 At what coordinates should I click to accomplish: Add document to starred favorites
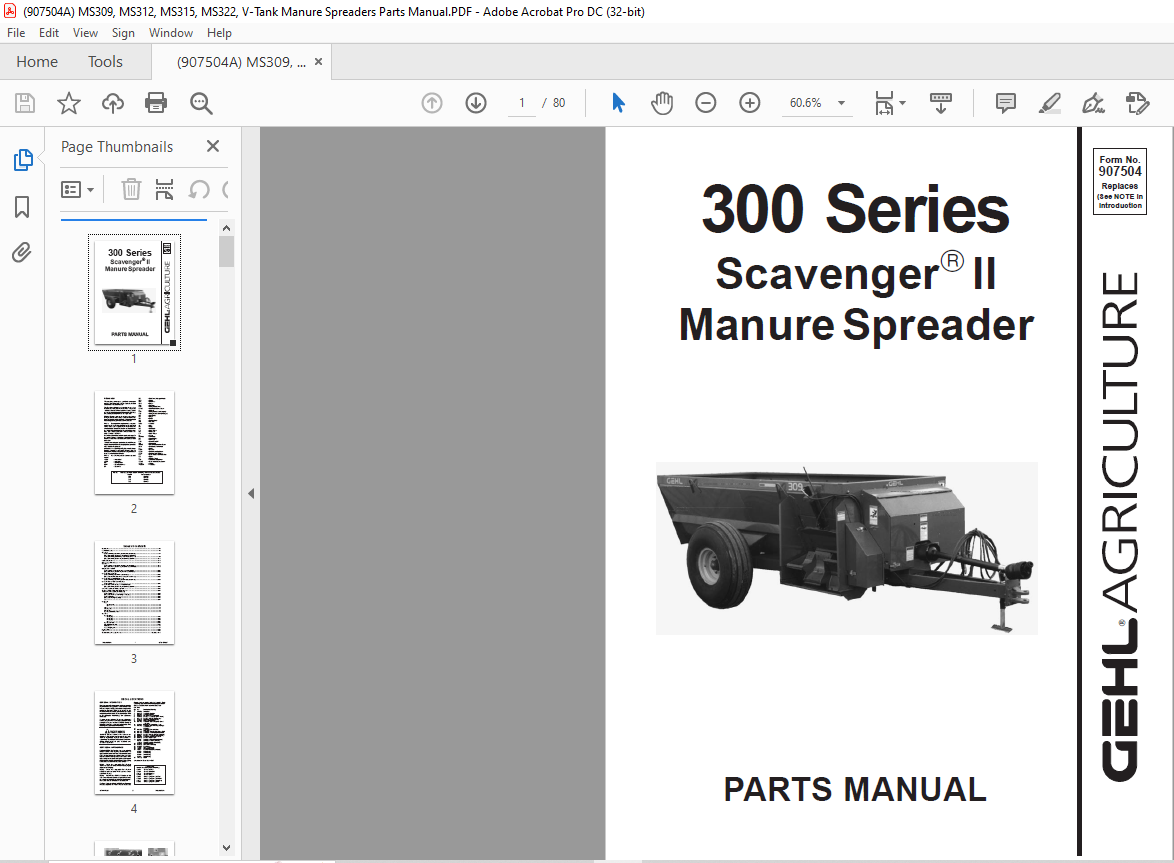[x=69, y=103]
